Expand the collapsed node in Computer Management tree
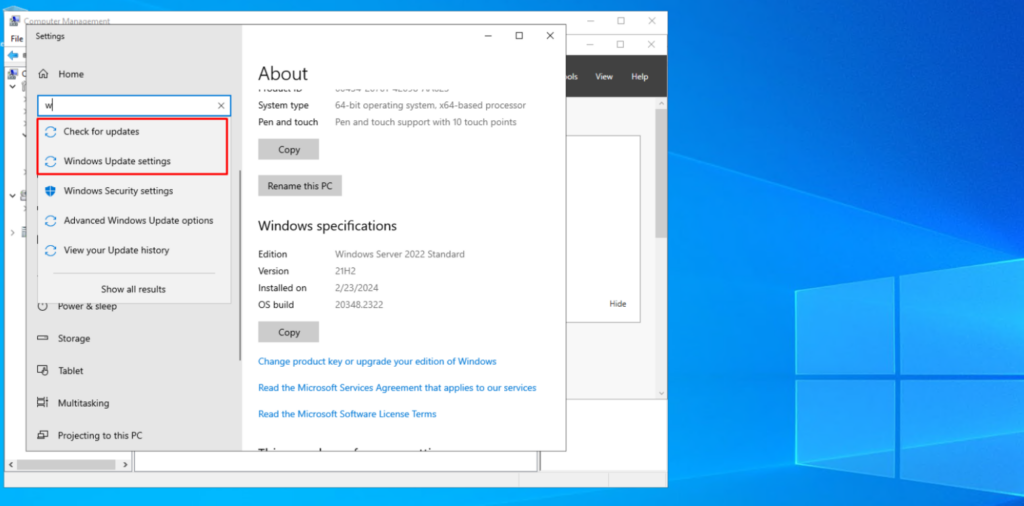The width and height of the screenshot is (1024, 506). point(12,232)
